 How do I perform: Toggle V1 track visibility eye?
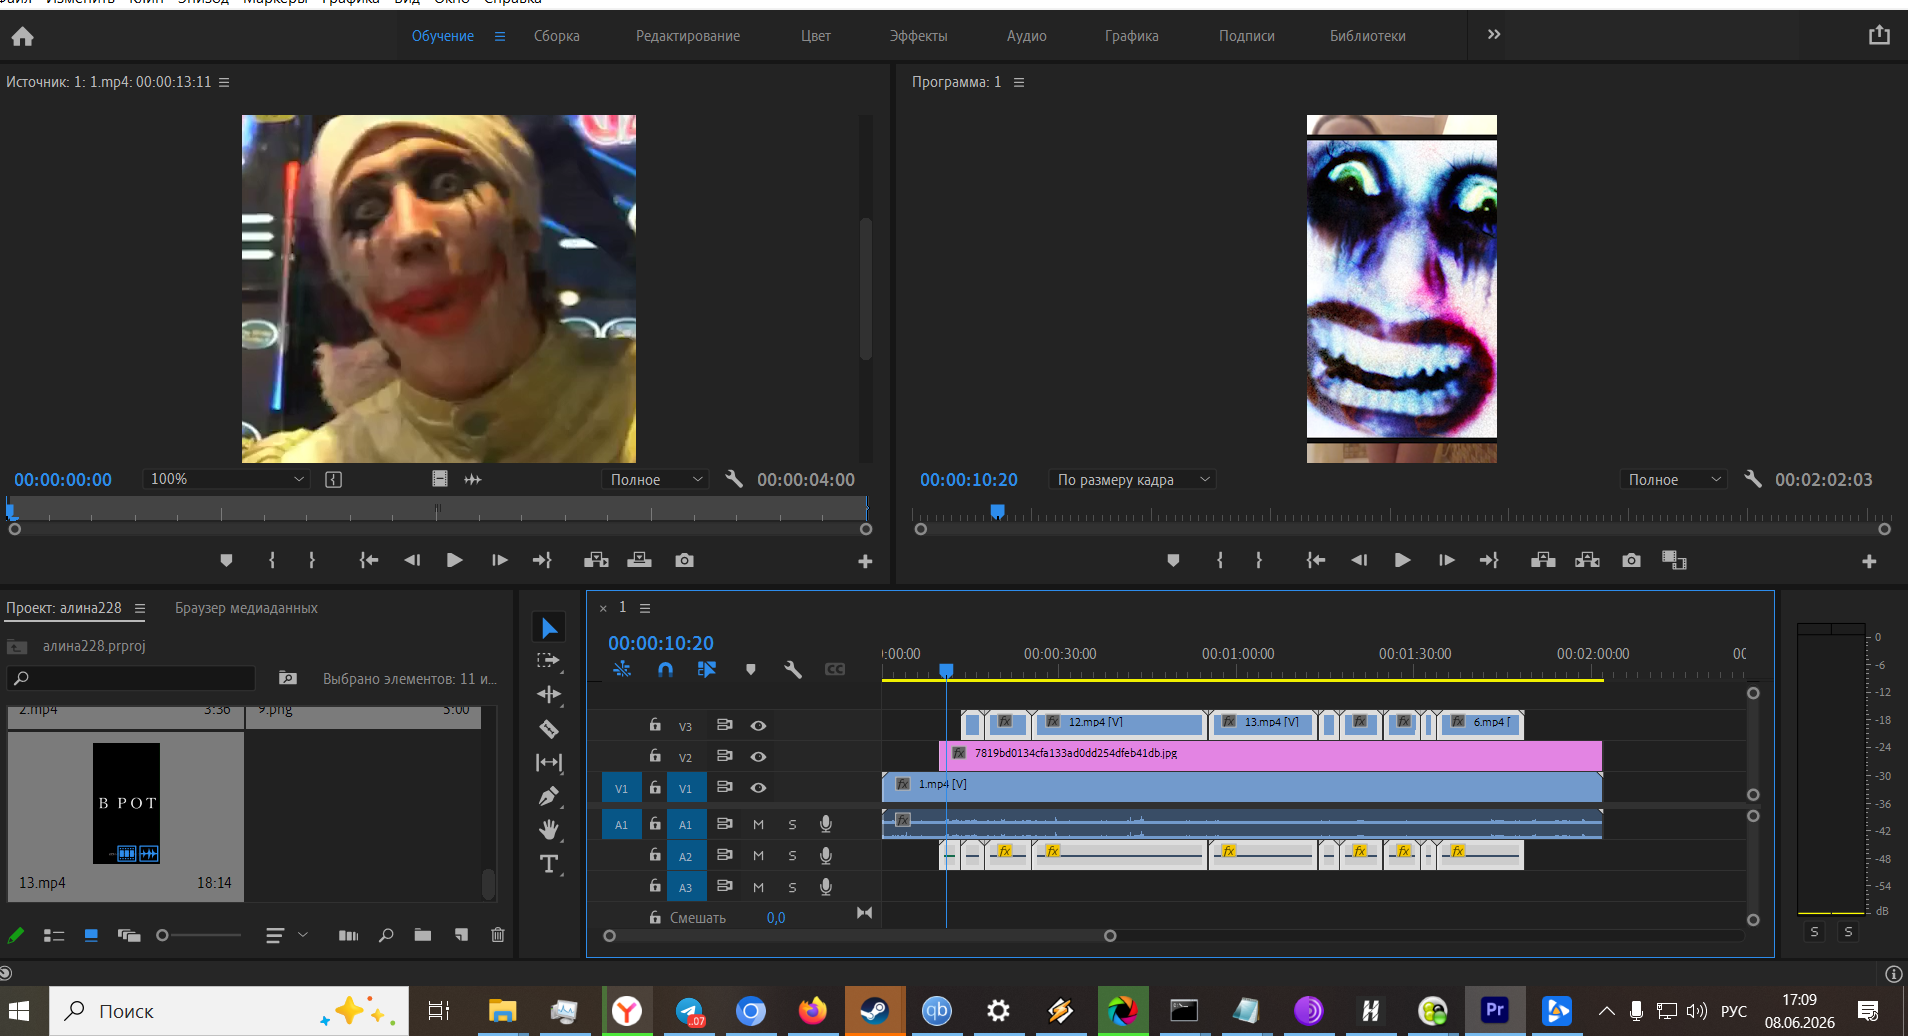pyautogui.click(x=759, y=788)
